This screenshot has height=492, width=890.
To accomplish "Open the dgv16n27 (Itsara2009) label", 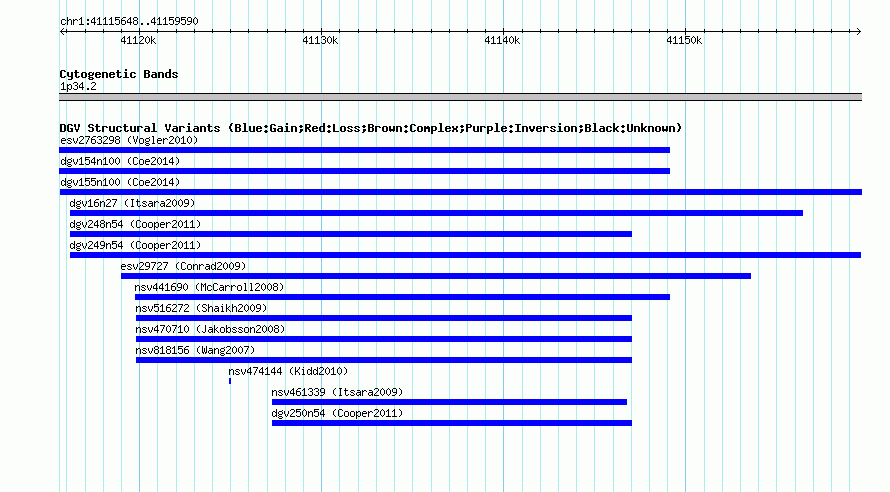I will (132, 203).
